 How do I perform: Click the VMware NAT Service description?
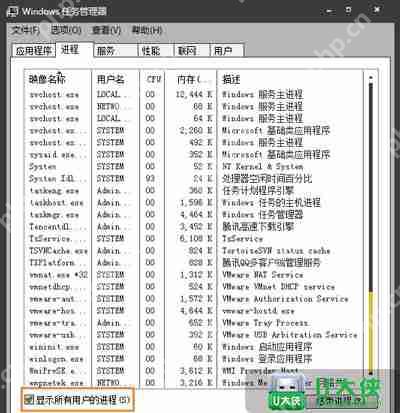click(263, 275)
